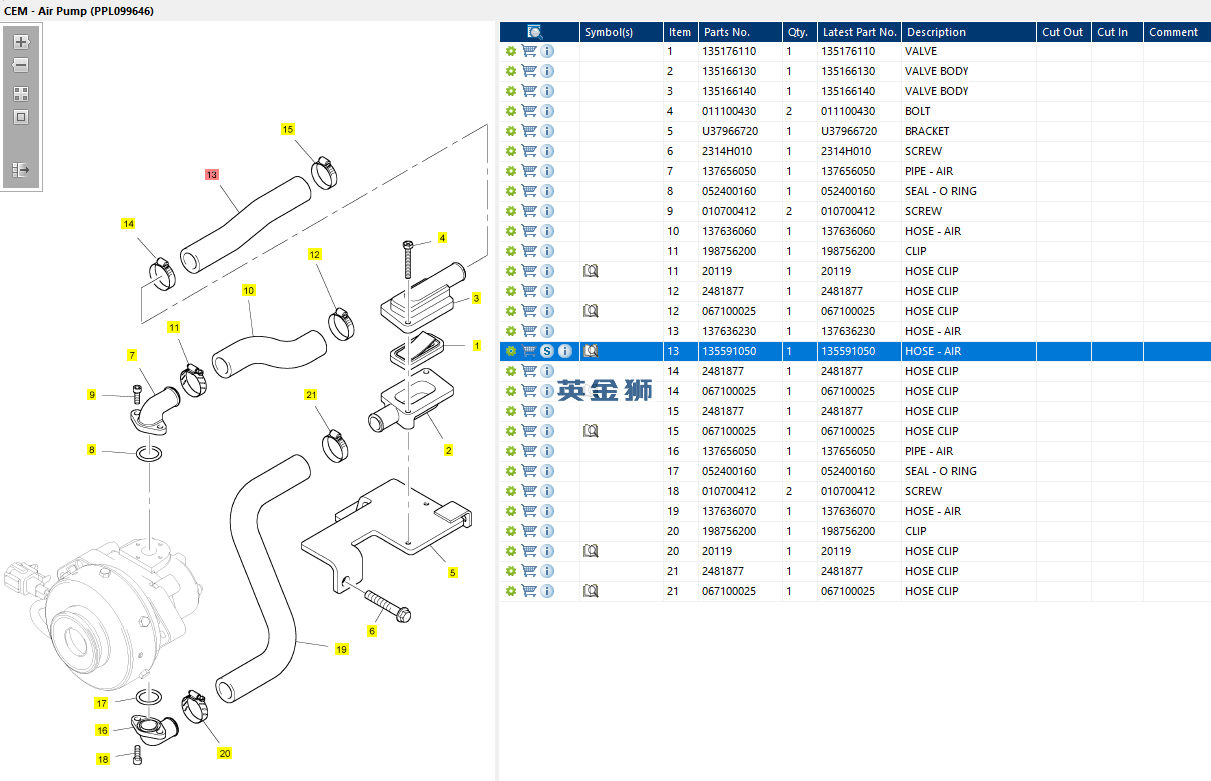Open symbol icon for item 20 part 20119

tap(590, 551)
